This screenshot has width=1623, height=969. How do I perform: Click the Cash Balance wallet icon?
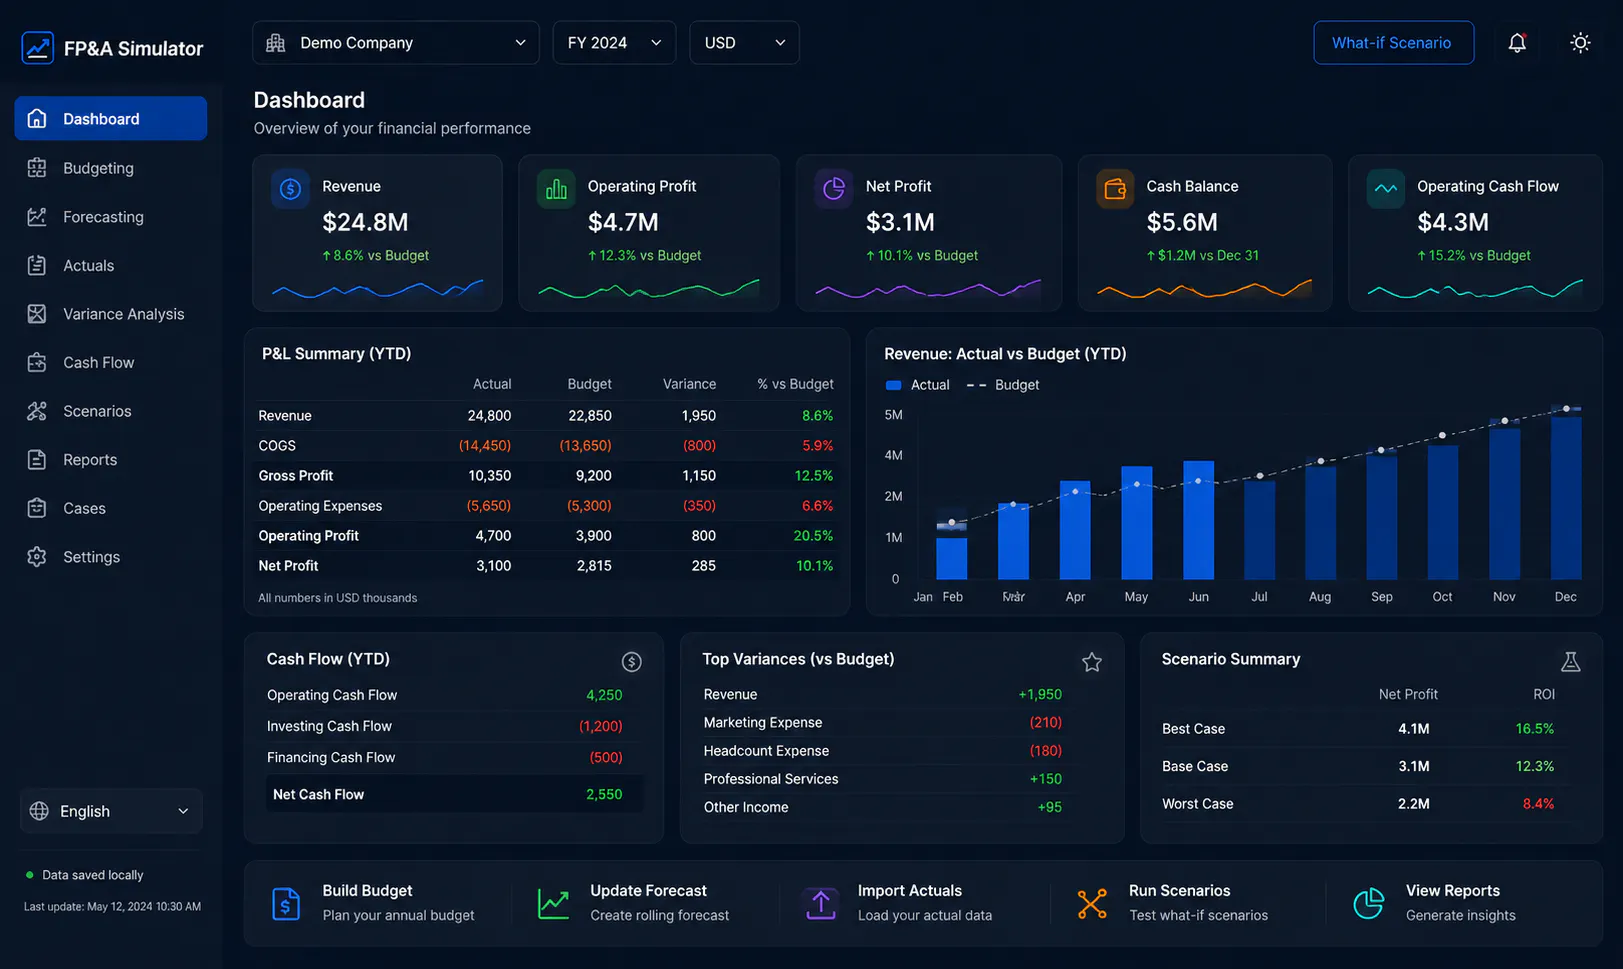click(1115, 189)
